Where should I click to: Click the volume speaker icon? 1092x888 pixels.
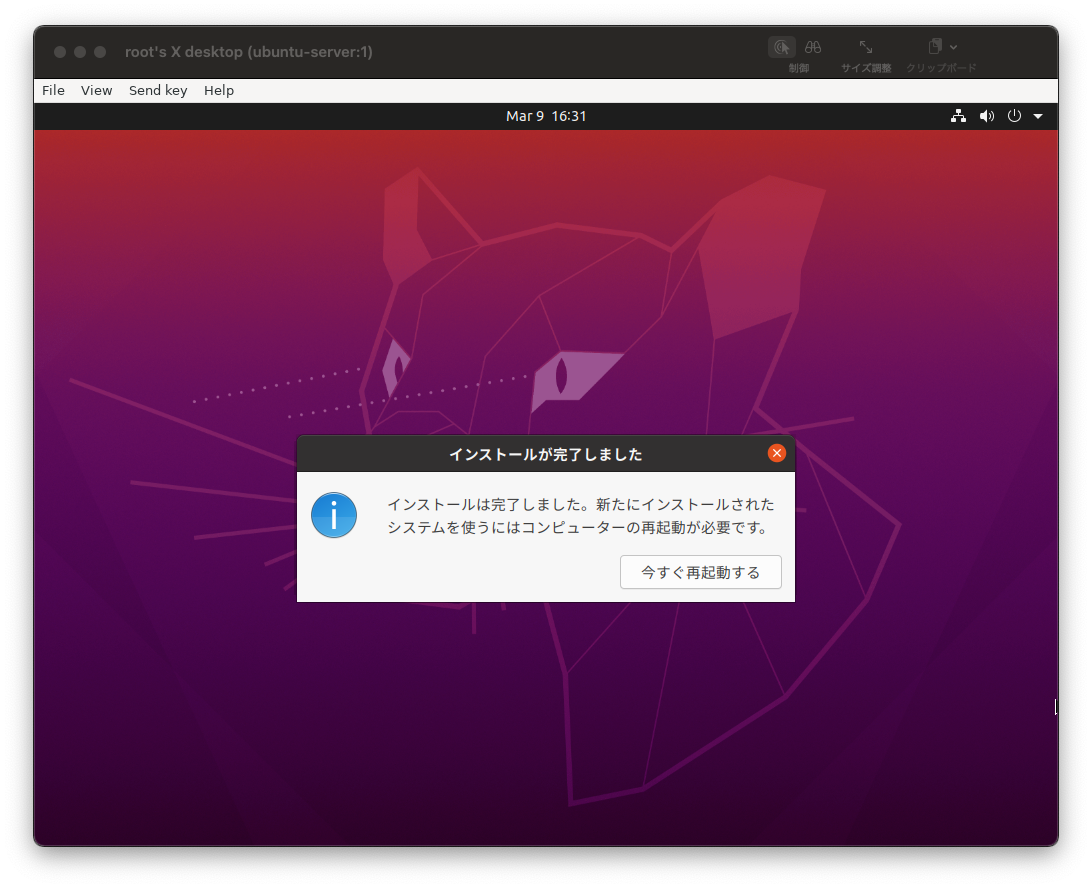pyautogui.click(x=987, y=116)
